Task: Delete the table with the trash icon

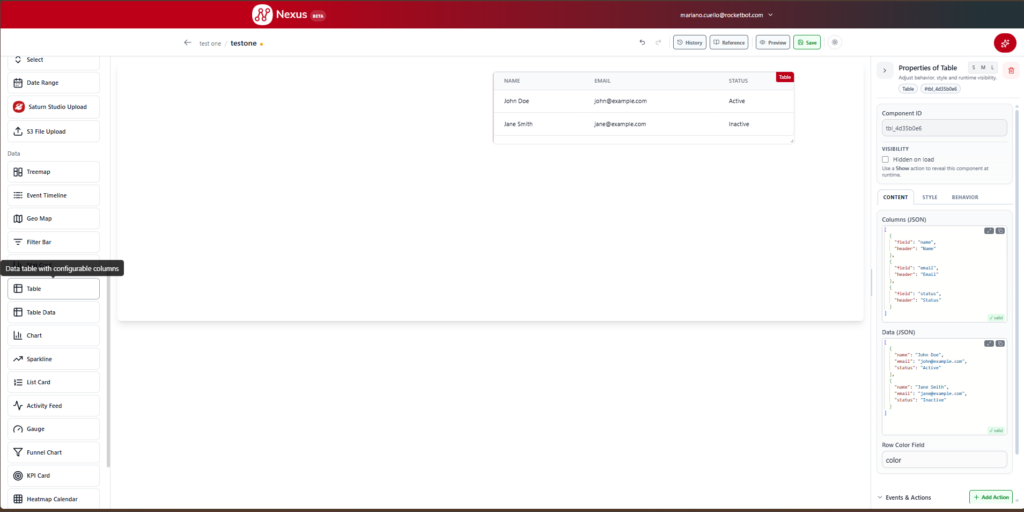Action: coord(1011,71)
